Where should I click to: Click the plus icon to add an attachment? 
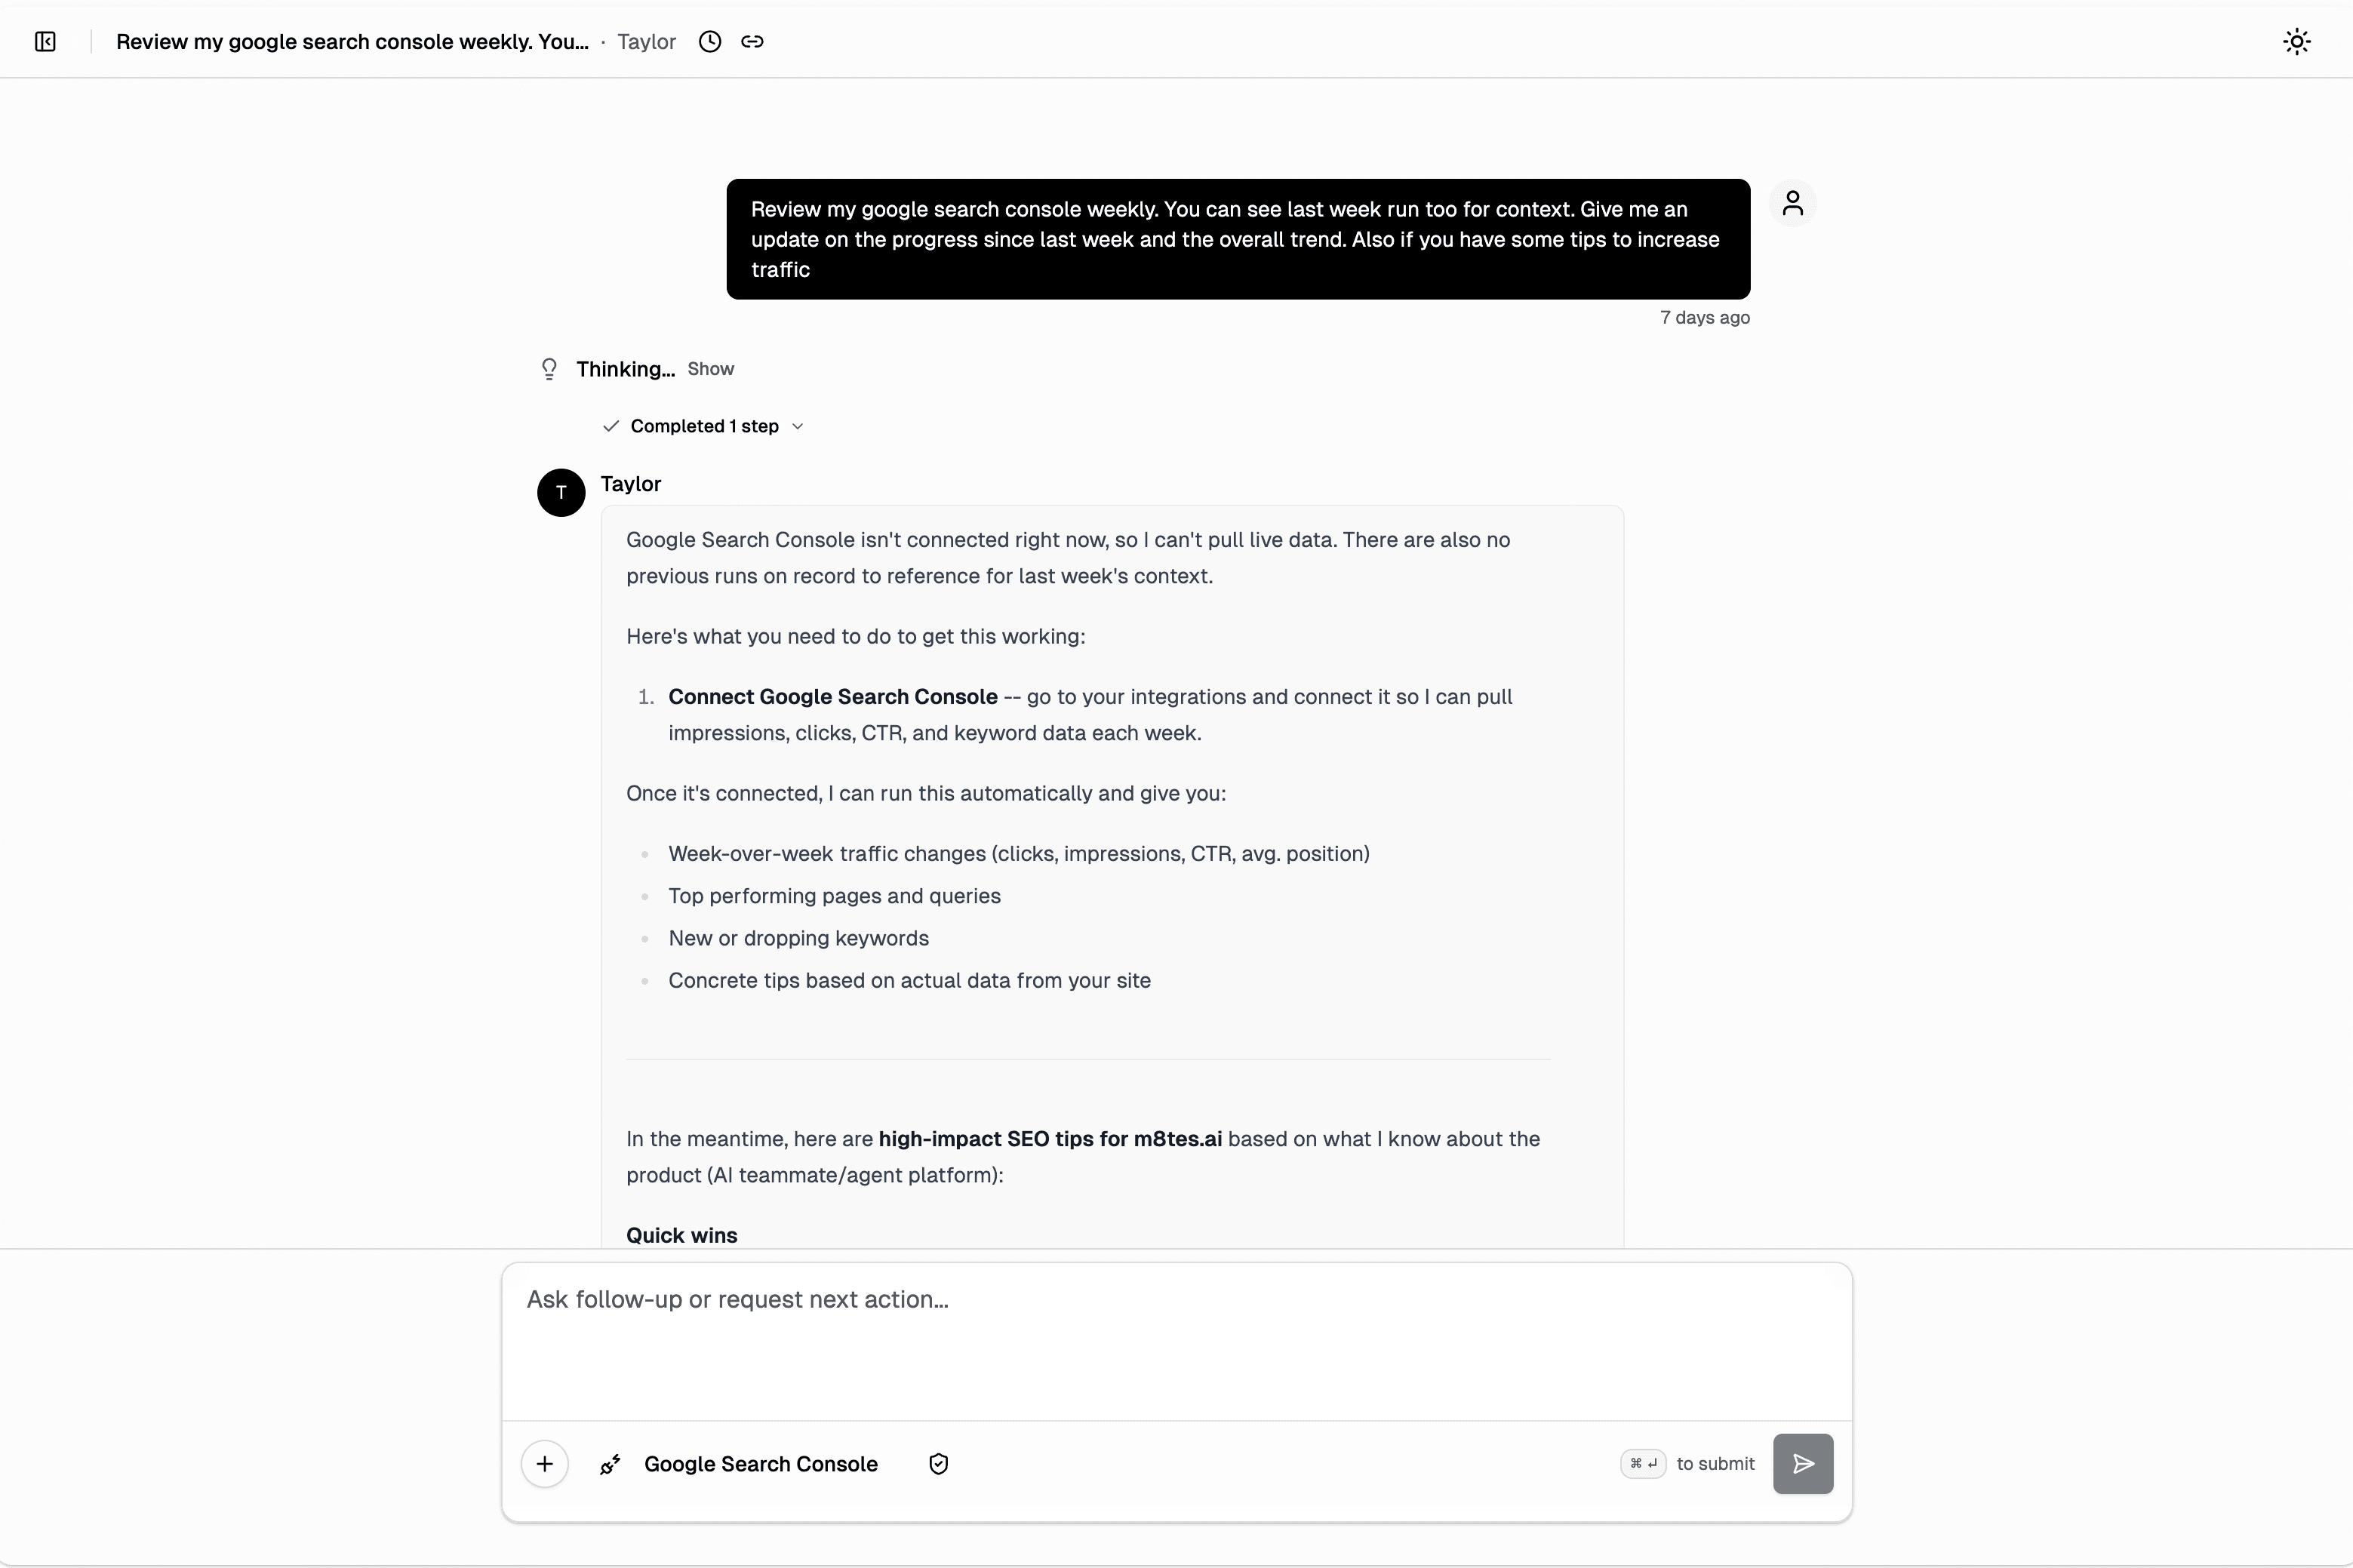pos(544,1463)
